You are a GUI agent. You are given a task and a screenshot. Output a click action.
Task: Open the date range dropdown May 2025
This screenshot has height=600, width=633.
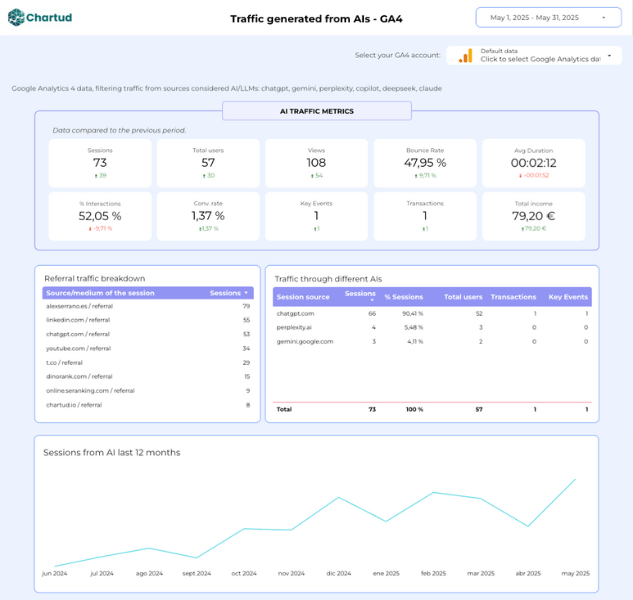[x=548, y=18]
